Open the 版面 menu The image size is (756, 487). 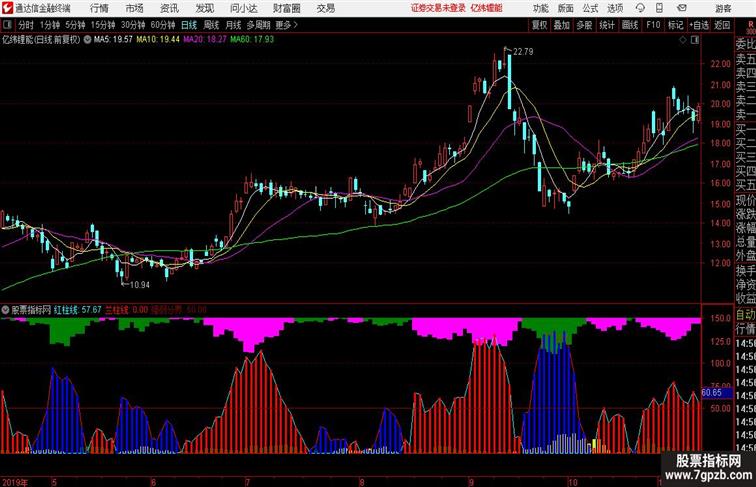click(566, 8)
